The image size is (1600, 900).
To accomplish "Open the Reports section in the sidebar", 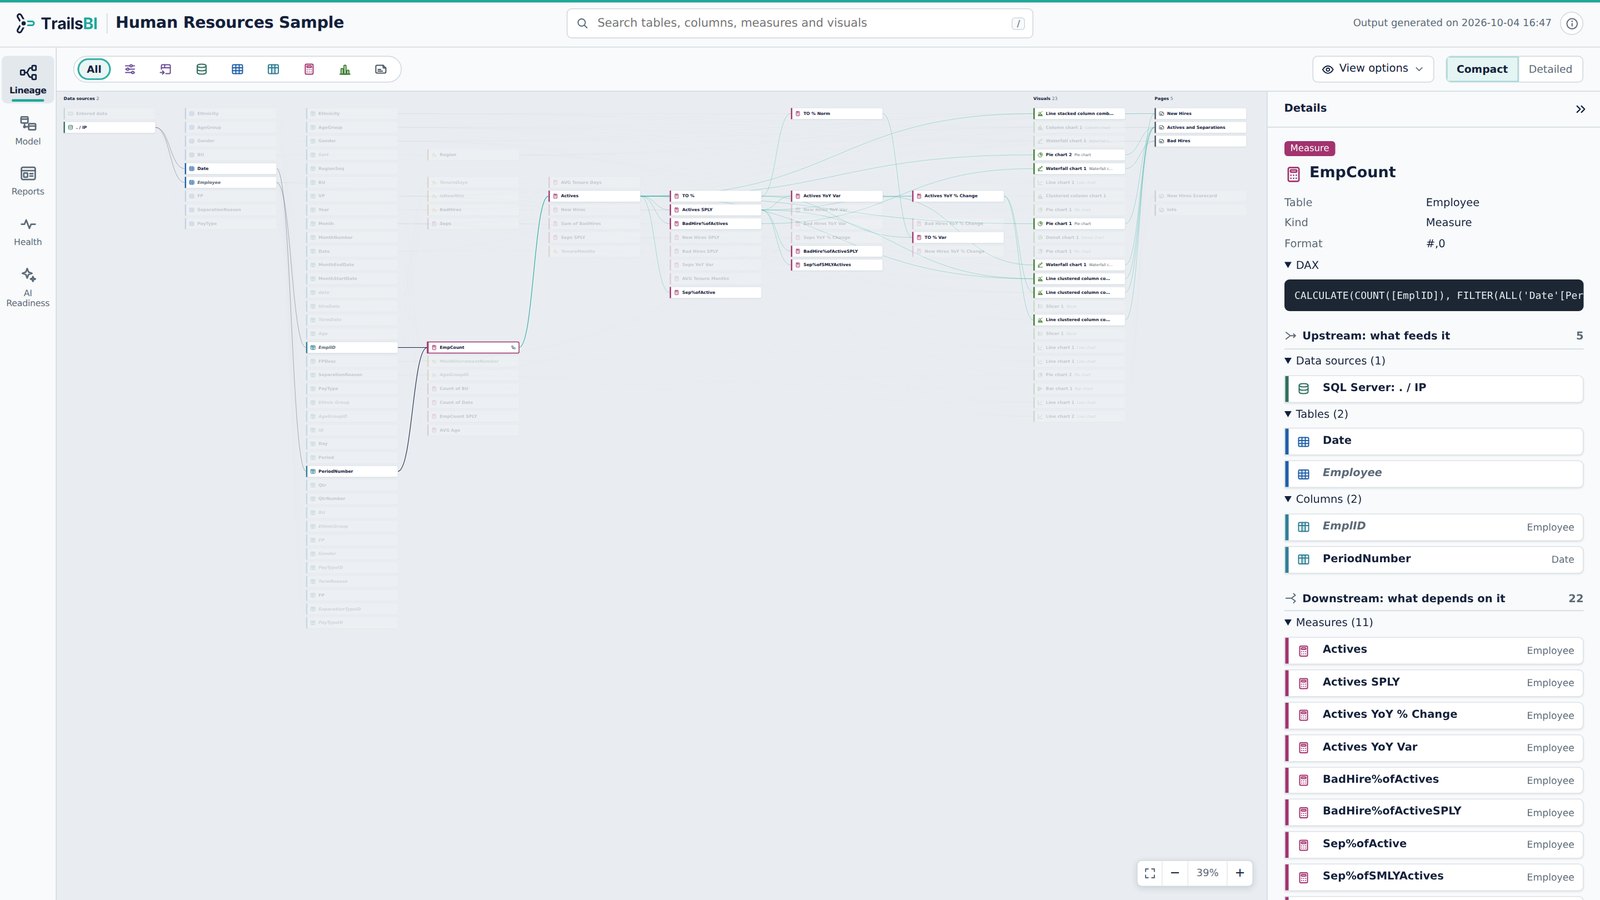I will (28, 180).
